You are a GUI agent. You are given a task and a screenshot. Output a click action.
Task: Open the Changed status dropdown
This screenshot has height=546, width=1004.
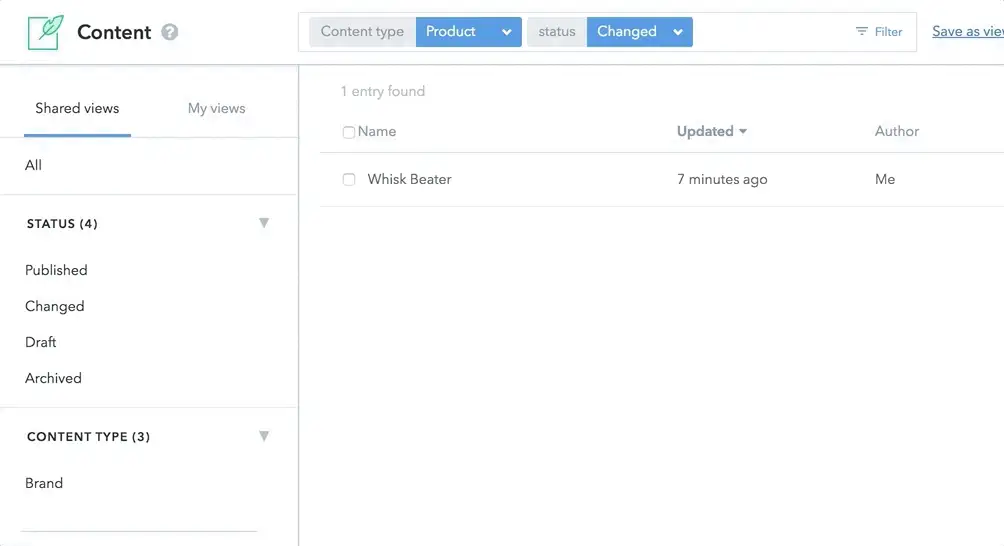(639, 32)
